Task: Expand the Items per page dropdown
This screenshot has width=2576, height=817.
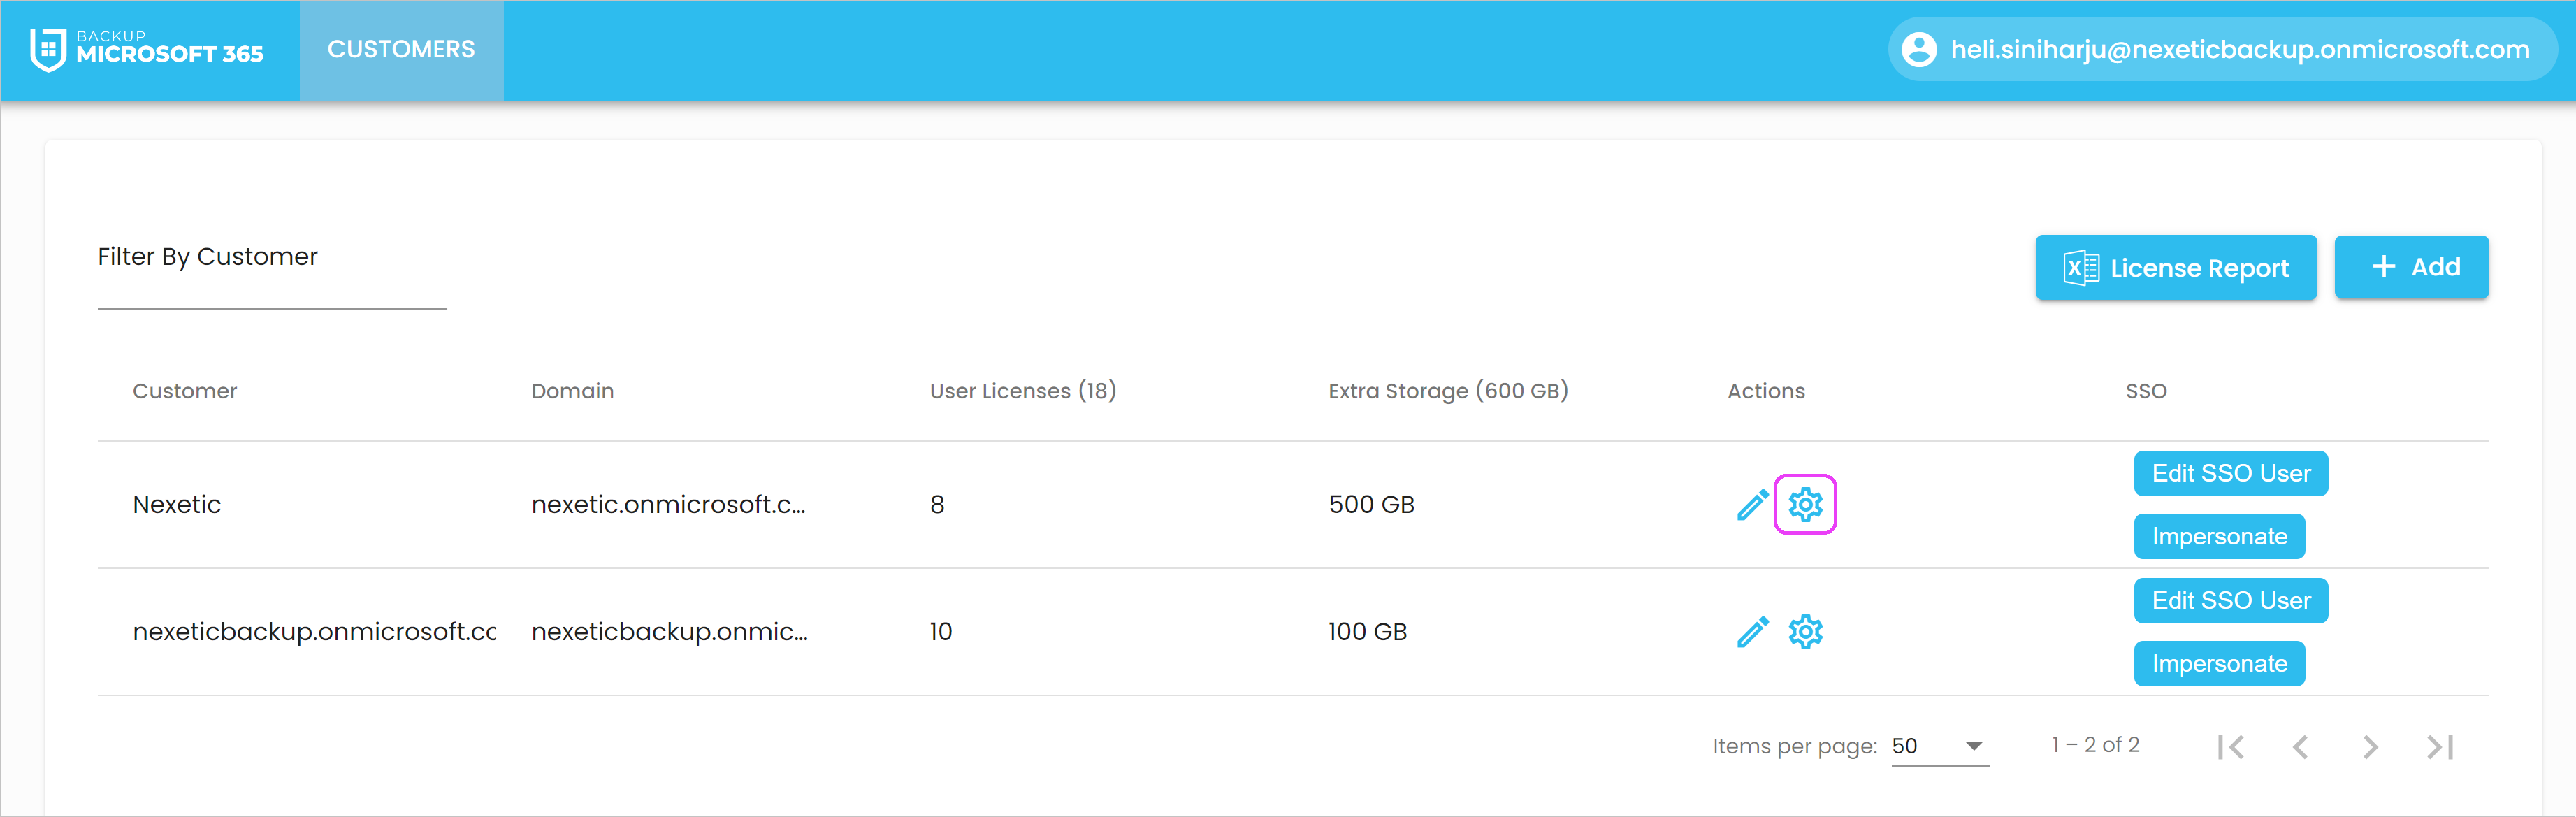Action: [x=1940, y=746]
